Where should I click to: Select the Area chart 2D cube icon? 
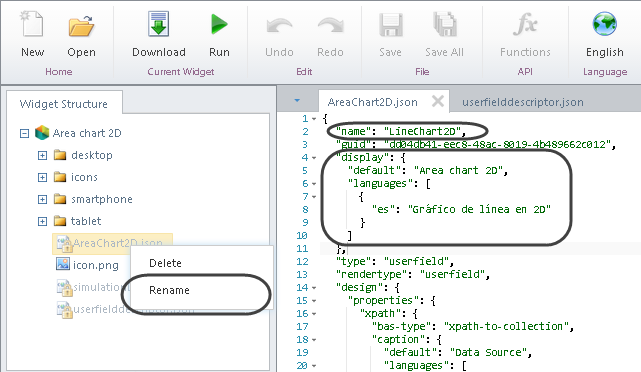tap(42, 132)
